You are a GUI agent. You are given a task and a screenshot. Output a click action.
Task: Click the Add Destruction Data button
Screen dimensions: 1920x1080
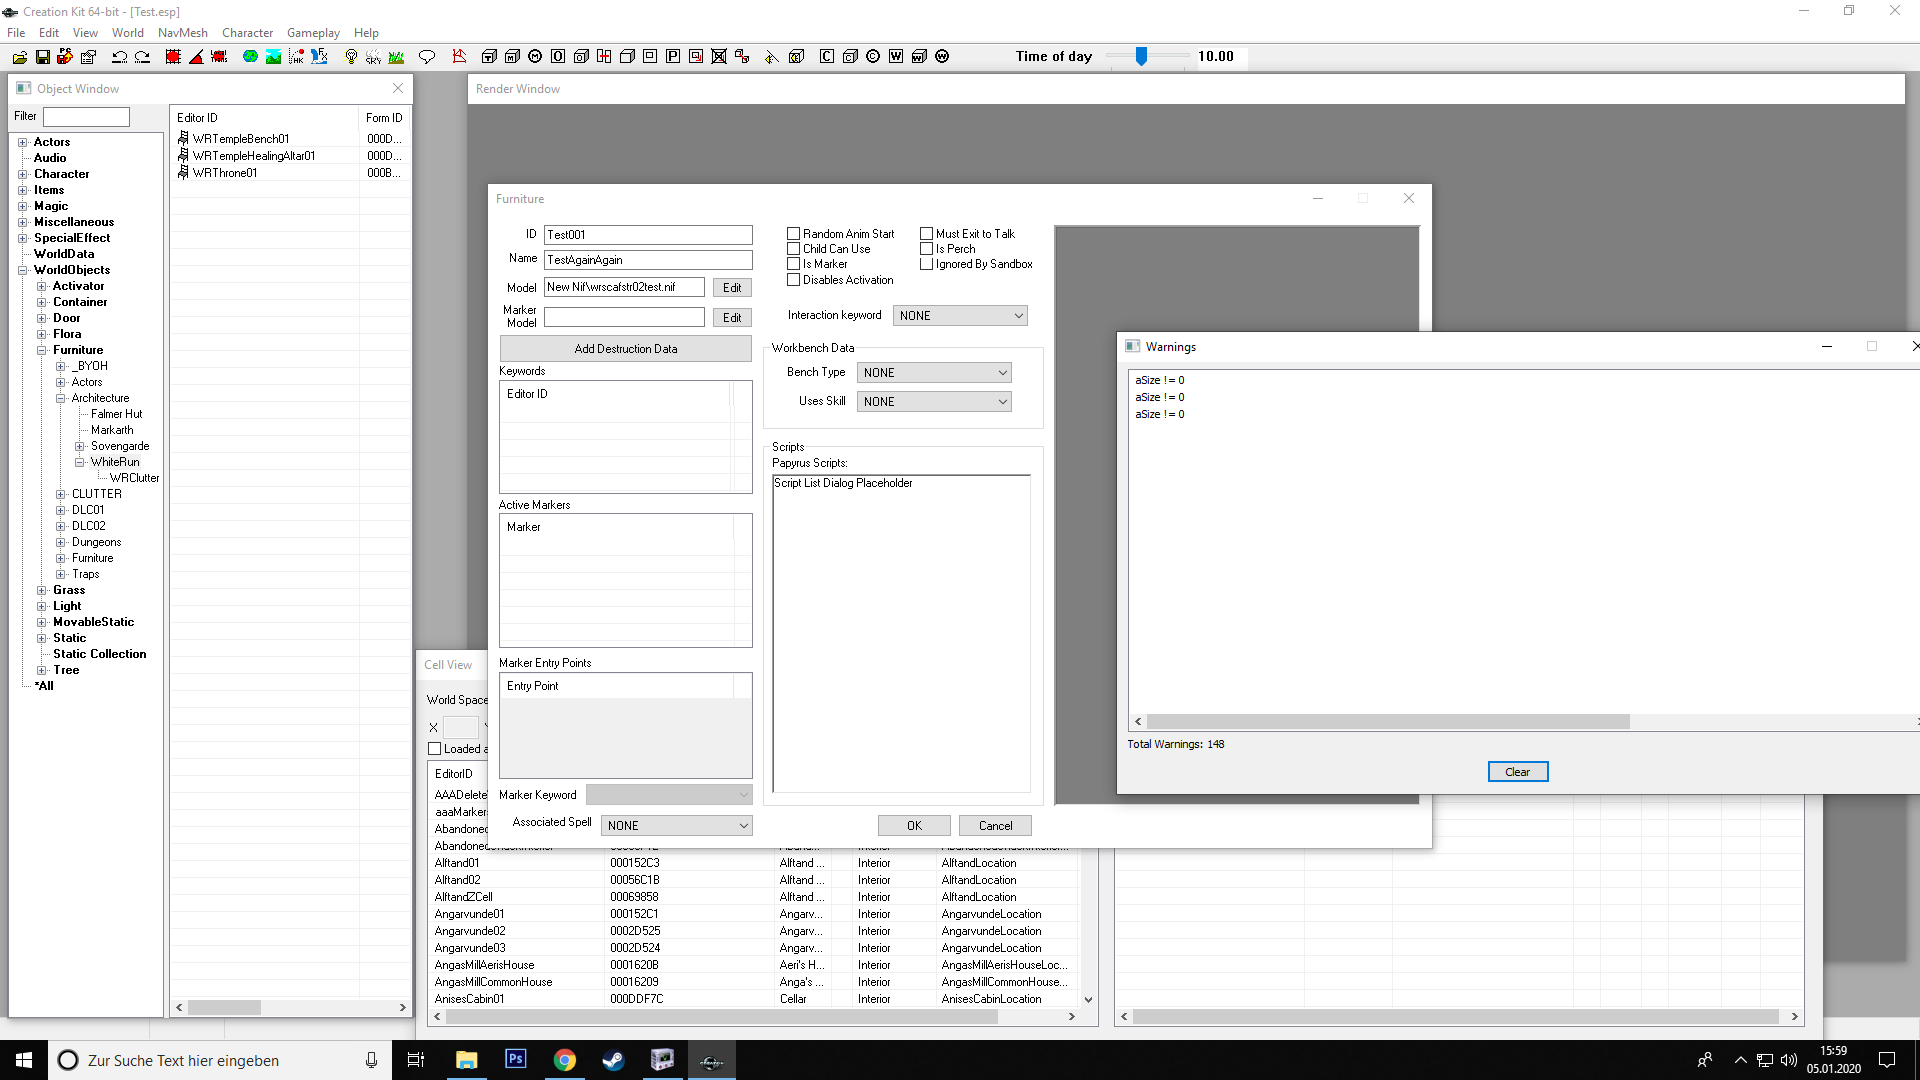[626, 349]
